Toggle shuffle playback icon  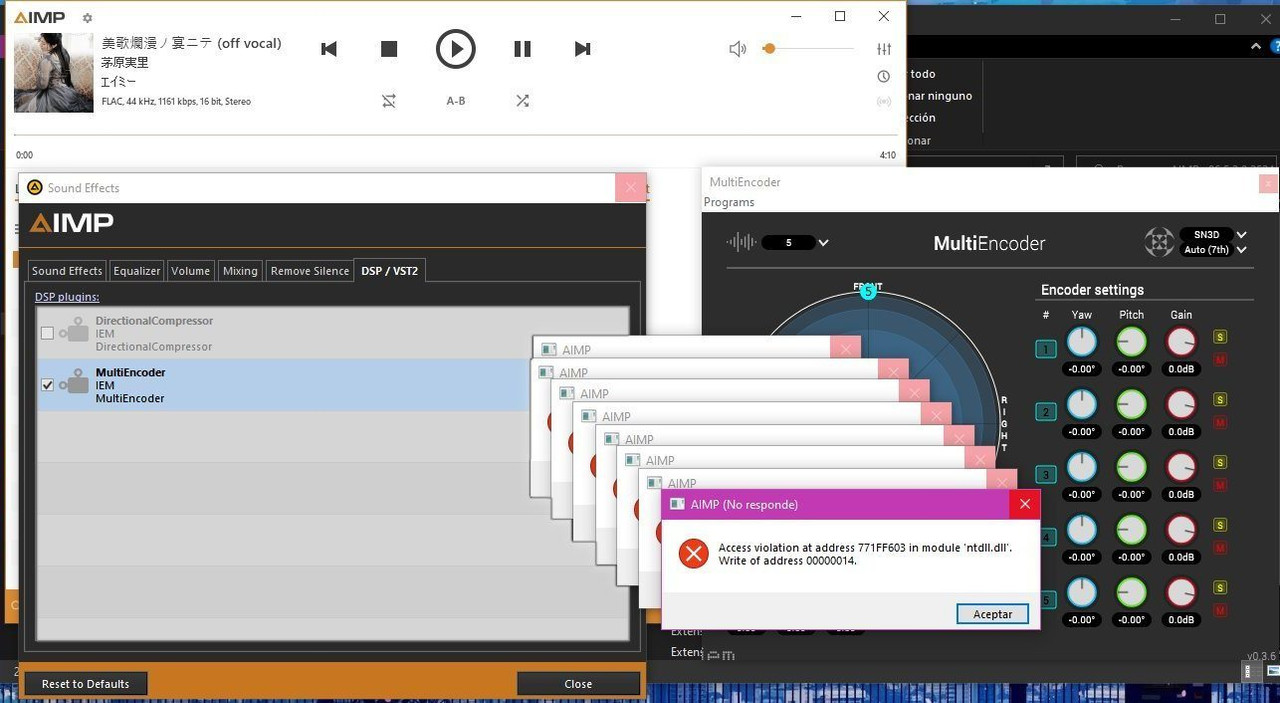point(522,101)
